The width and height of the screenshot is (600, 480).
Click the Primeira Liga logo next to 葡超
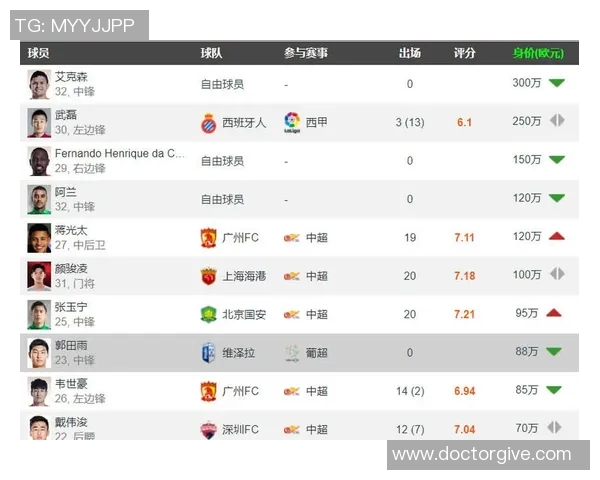coord(291,352)
